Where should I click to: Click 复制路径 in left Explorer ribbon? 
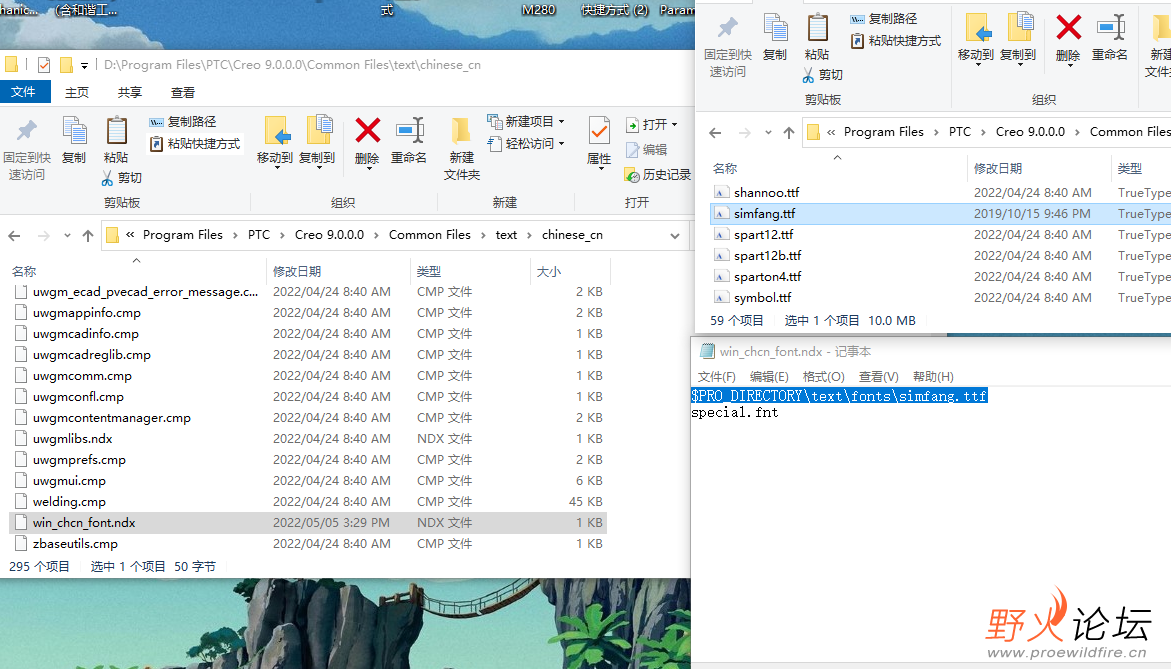[183, 122]
